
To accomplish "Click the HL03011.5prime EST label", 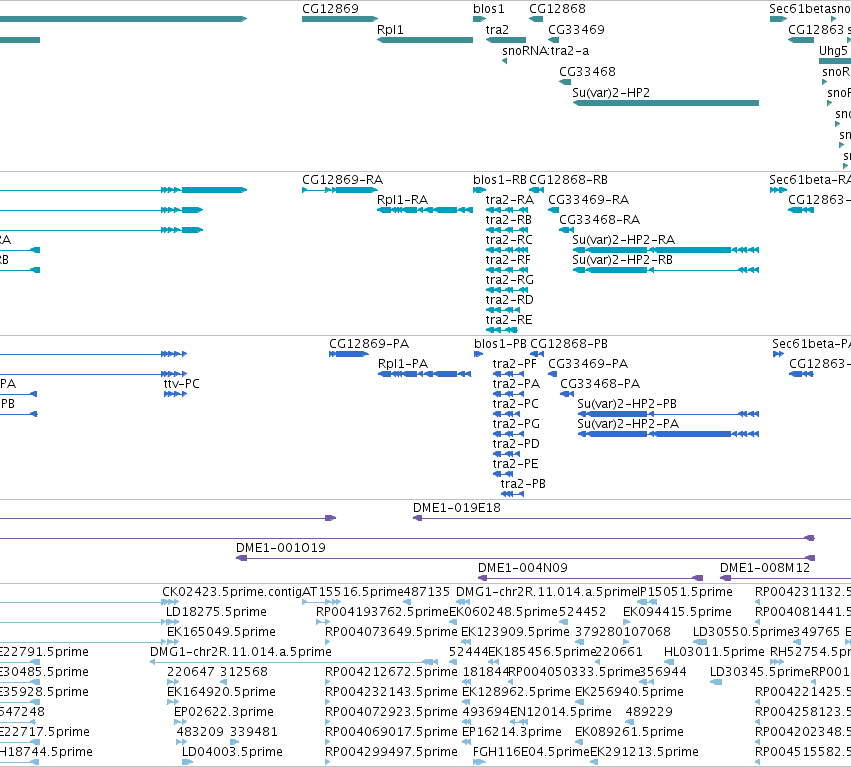I will [714, 652].
